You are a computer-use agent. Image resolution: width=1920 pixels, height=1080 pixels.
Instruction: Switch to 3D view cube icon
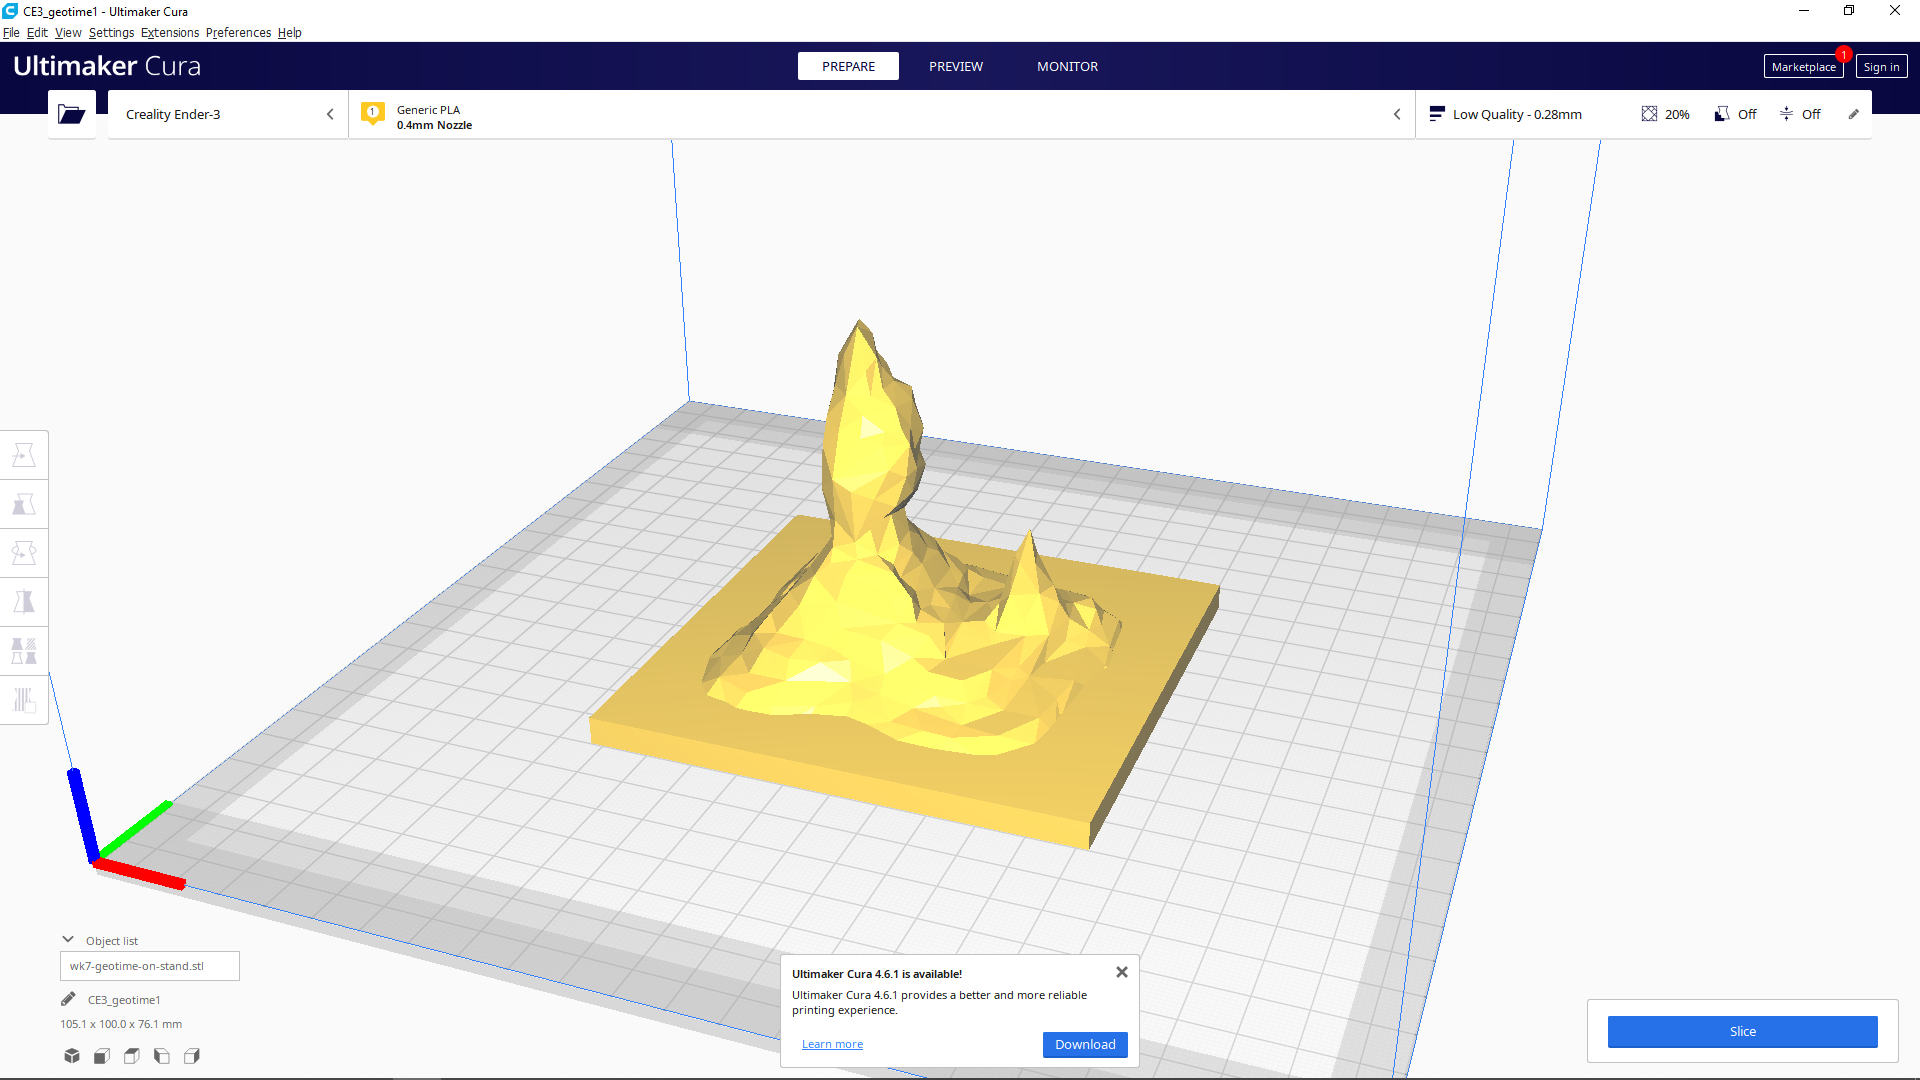click(72, 1056)
